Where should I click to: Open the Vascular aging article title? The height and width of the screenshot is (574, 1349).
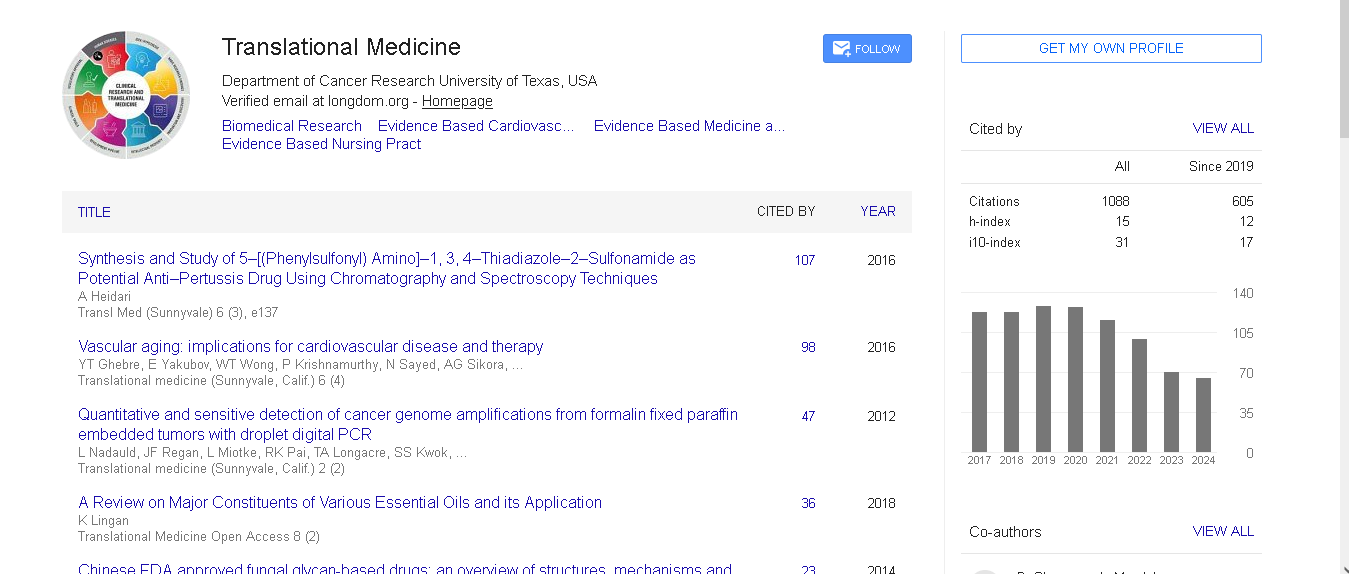310,346
